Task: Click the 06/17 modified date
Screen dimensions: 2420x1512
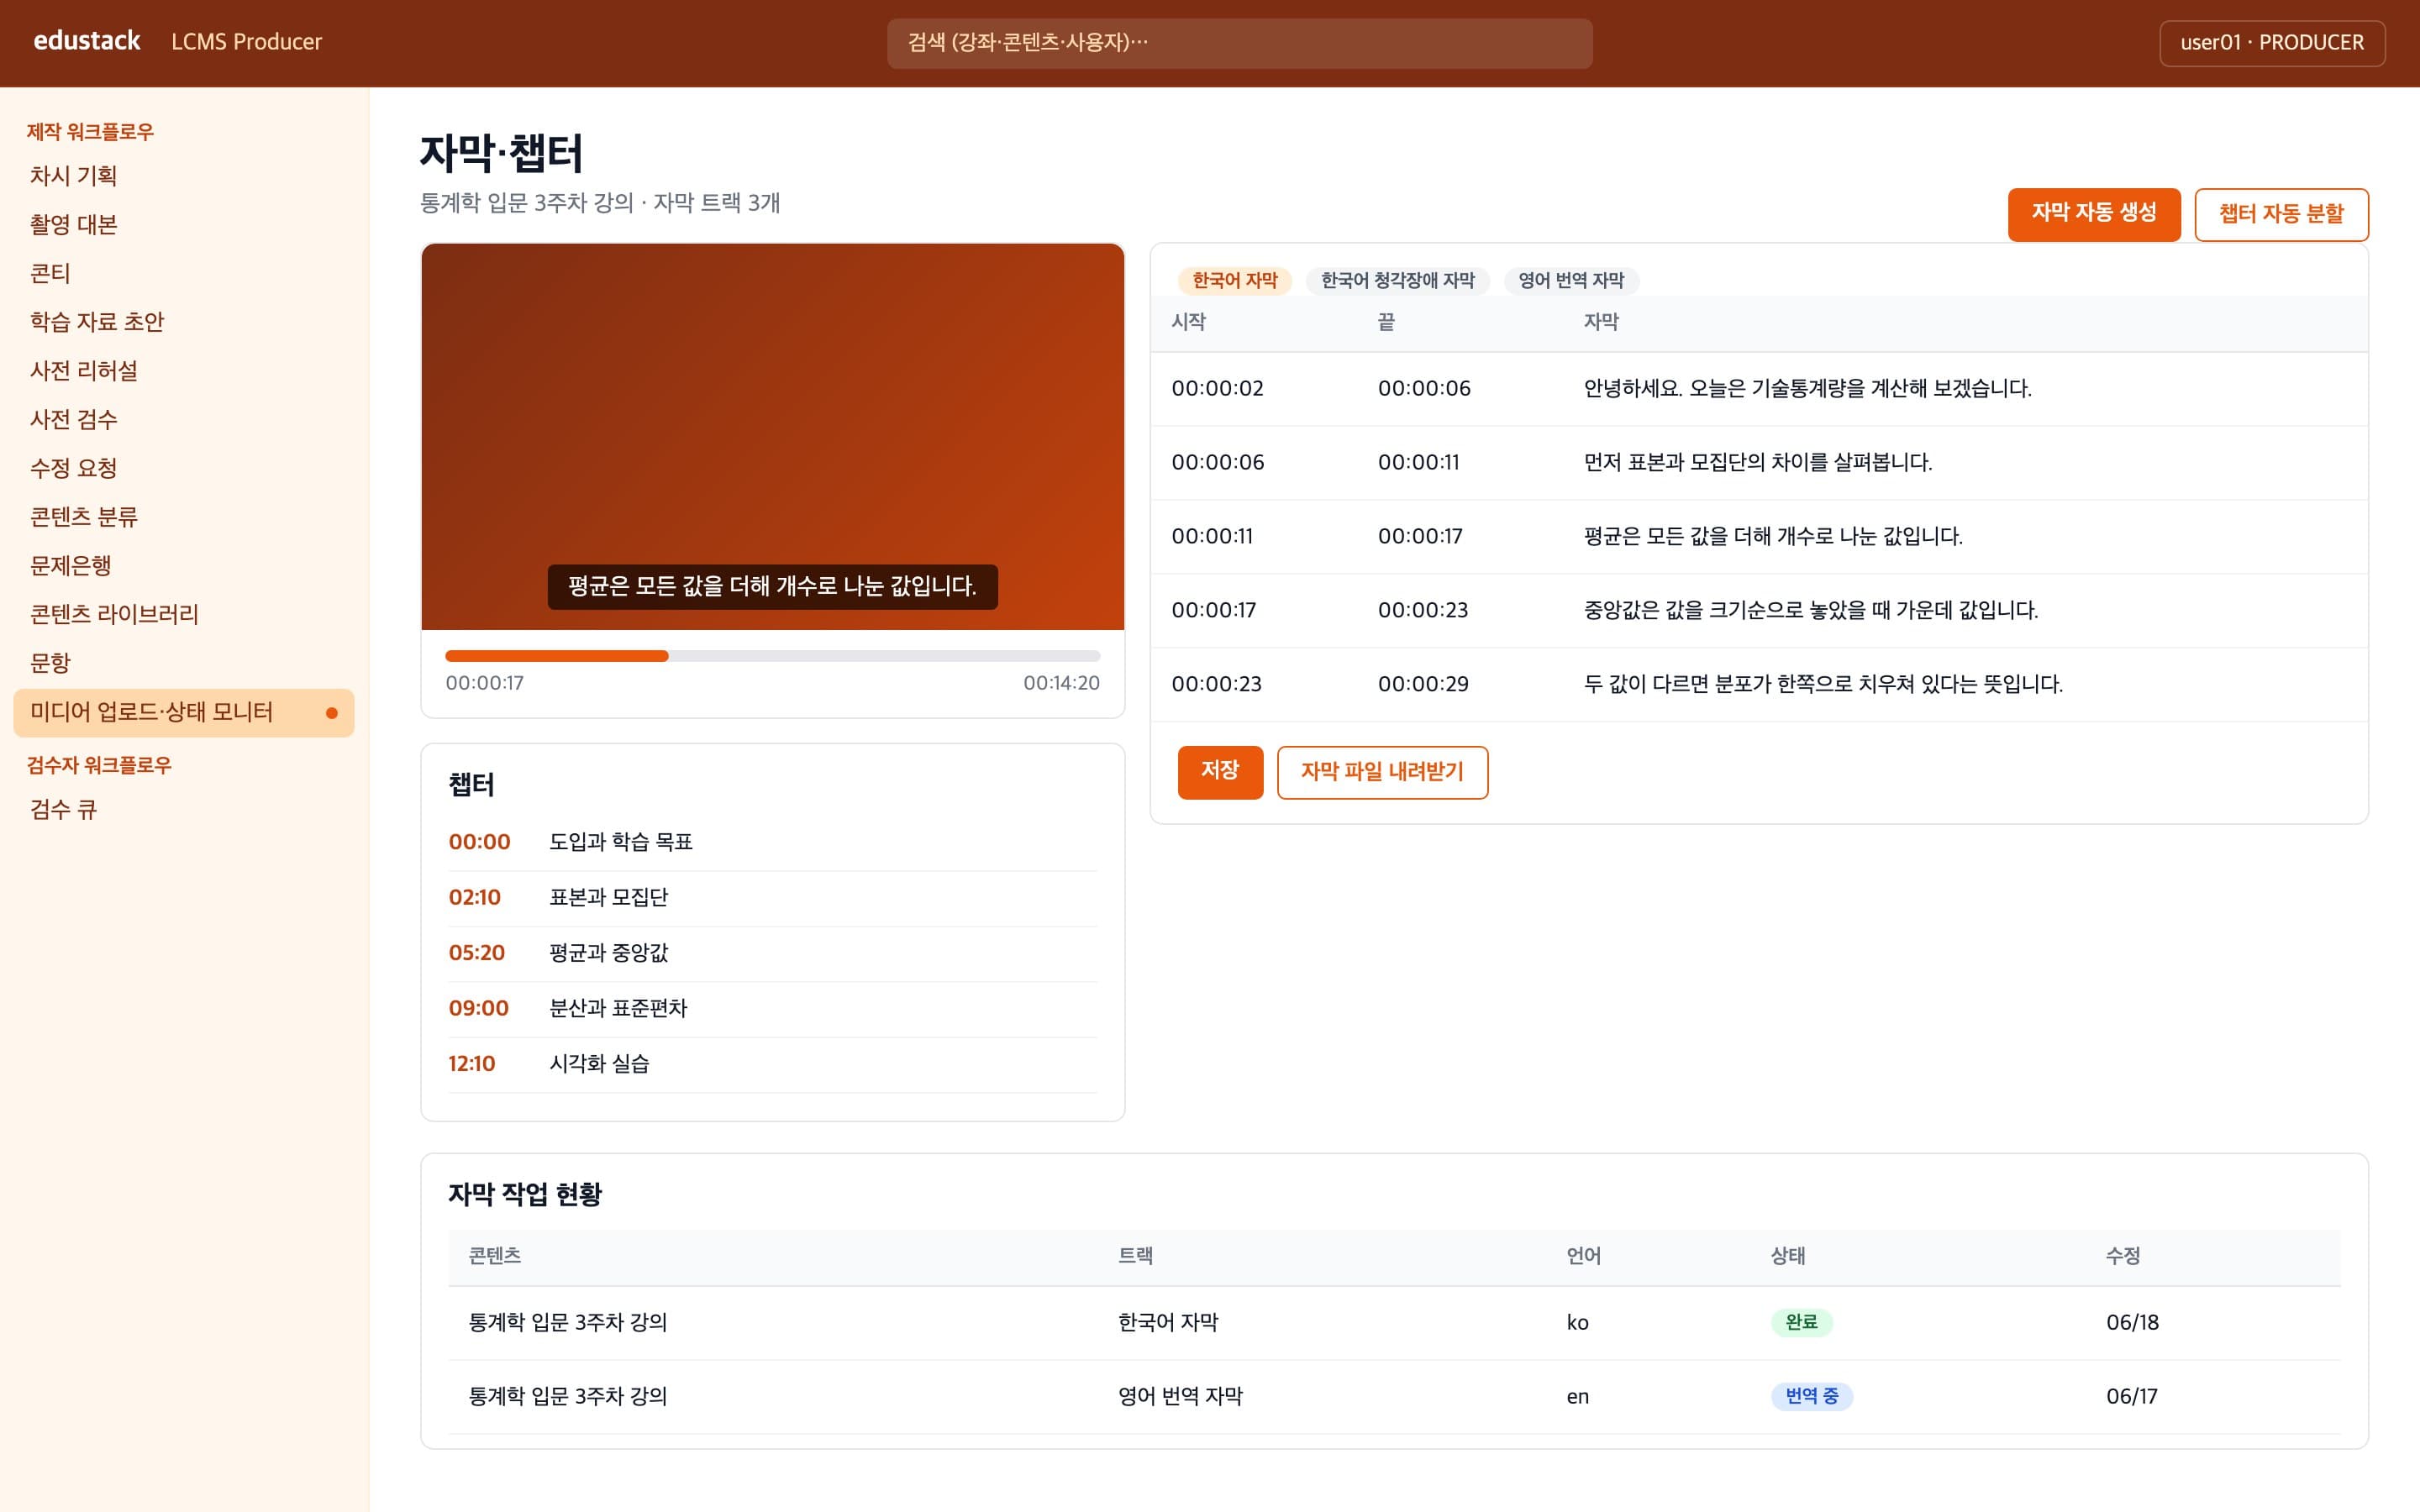Action: pyautogui.click(x=2131, y=1397)
